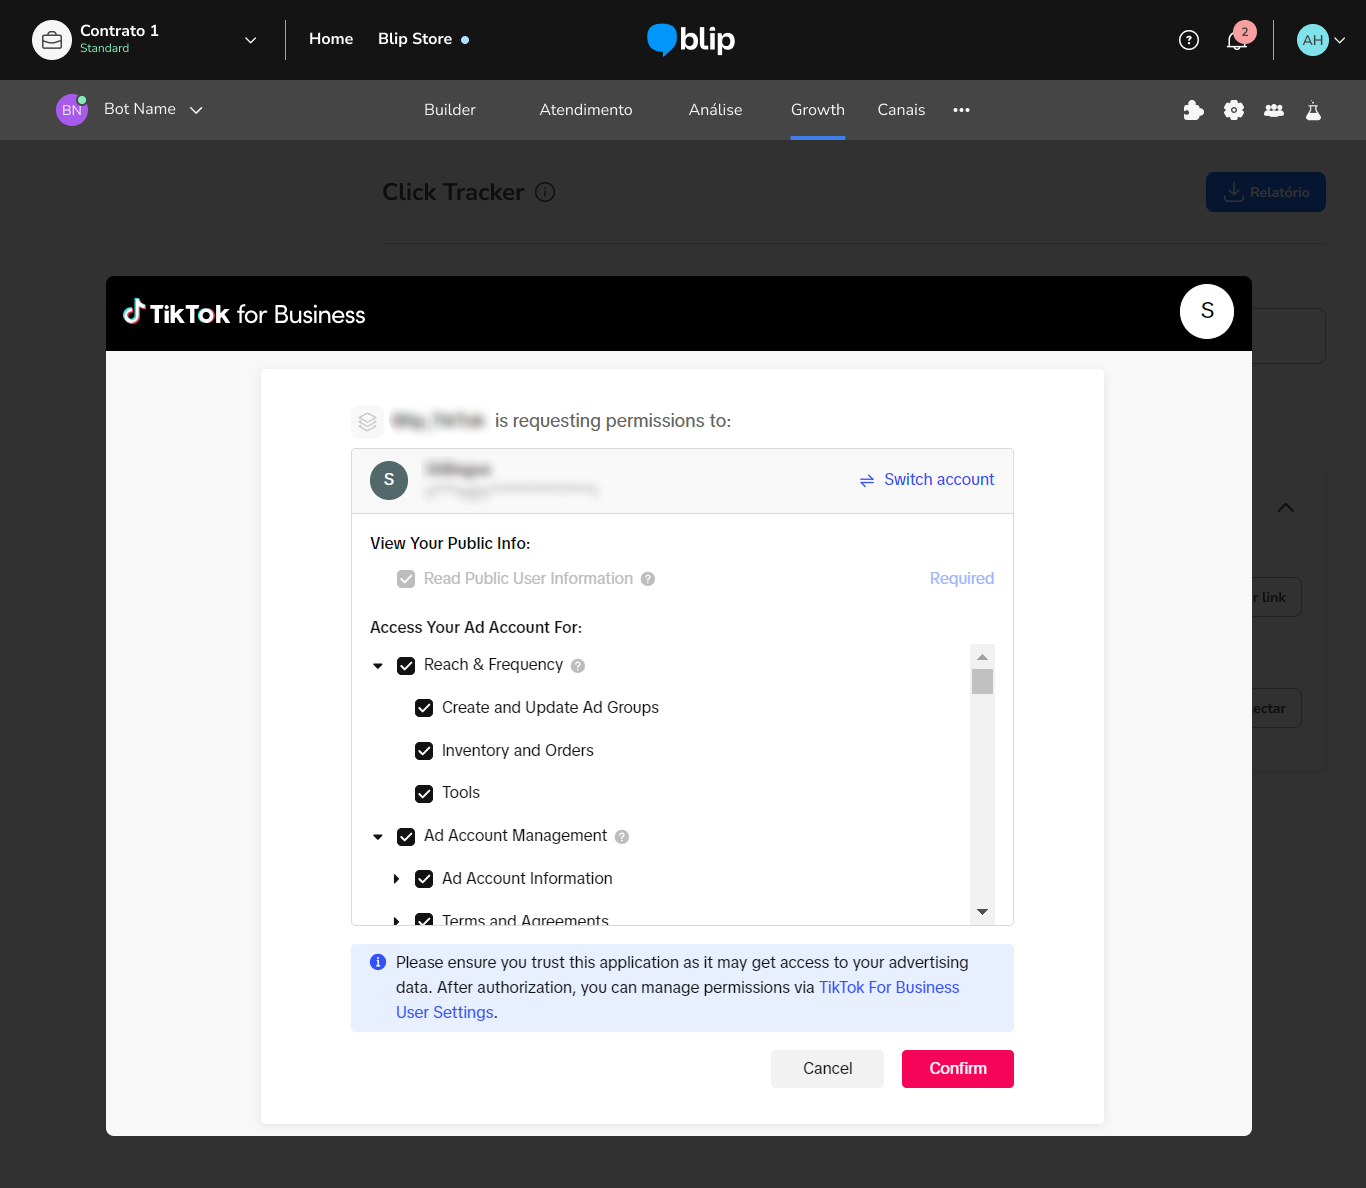Click permissions list scroll down arrow
The height and width of the screenshot is (1188, 1366).
982,912
